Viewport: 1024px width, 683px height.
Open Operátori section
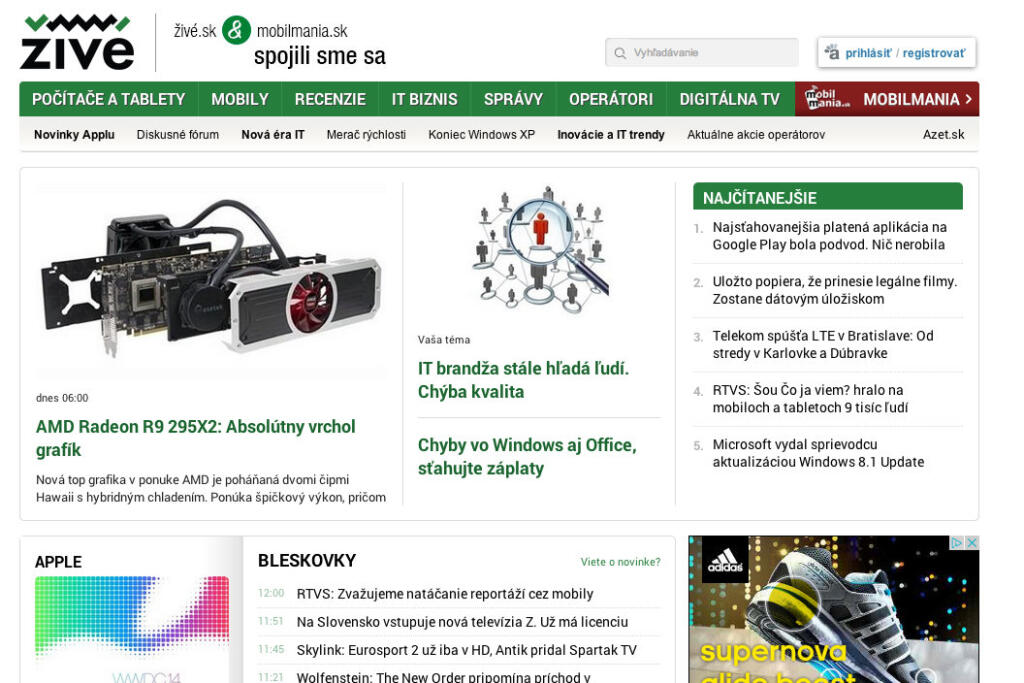pos(611,99)
